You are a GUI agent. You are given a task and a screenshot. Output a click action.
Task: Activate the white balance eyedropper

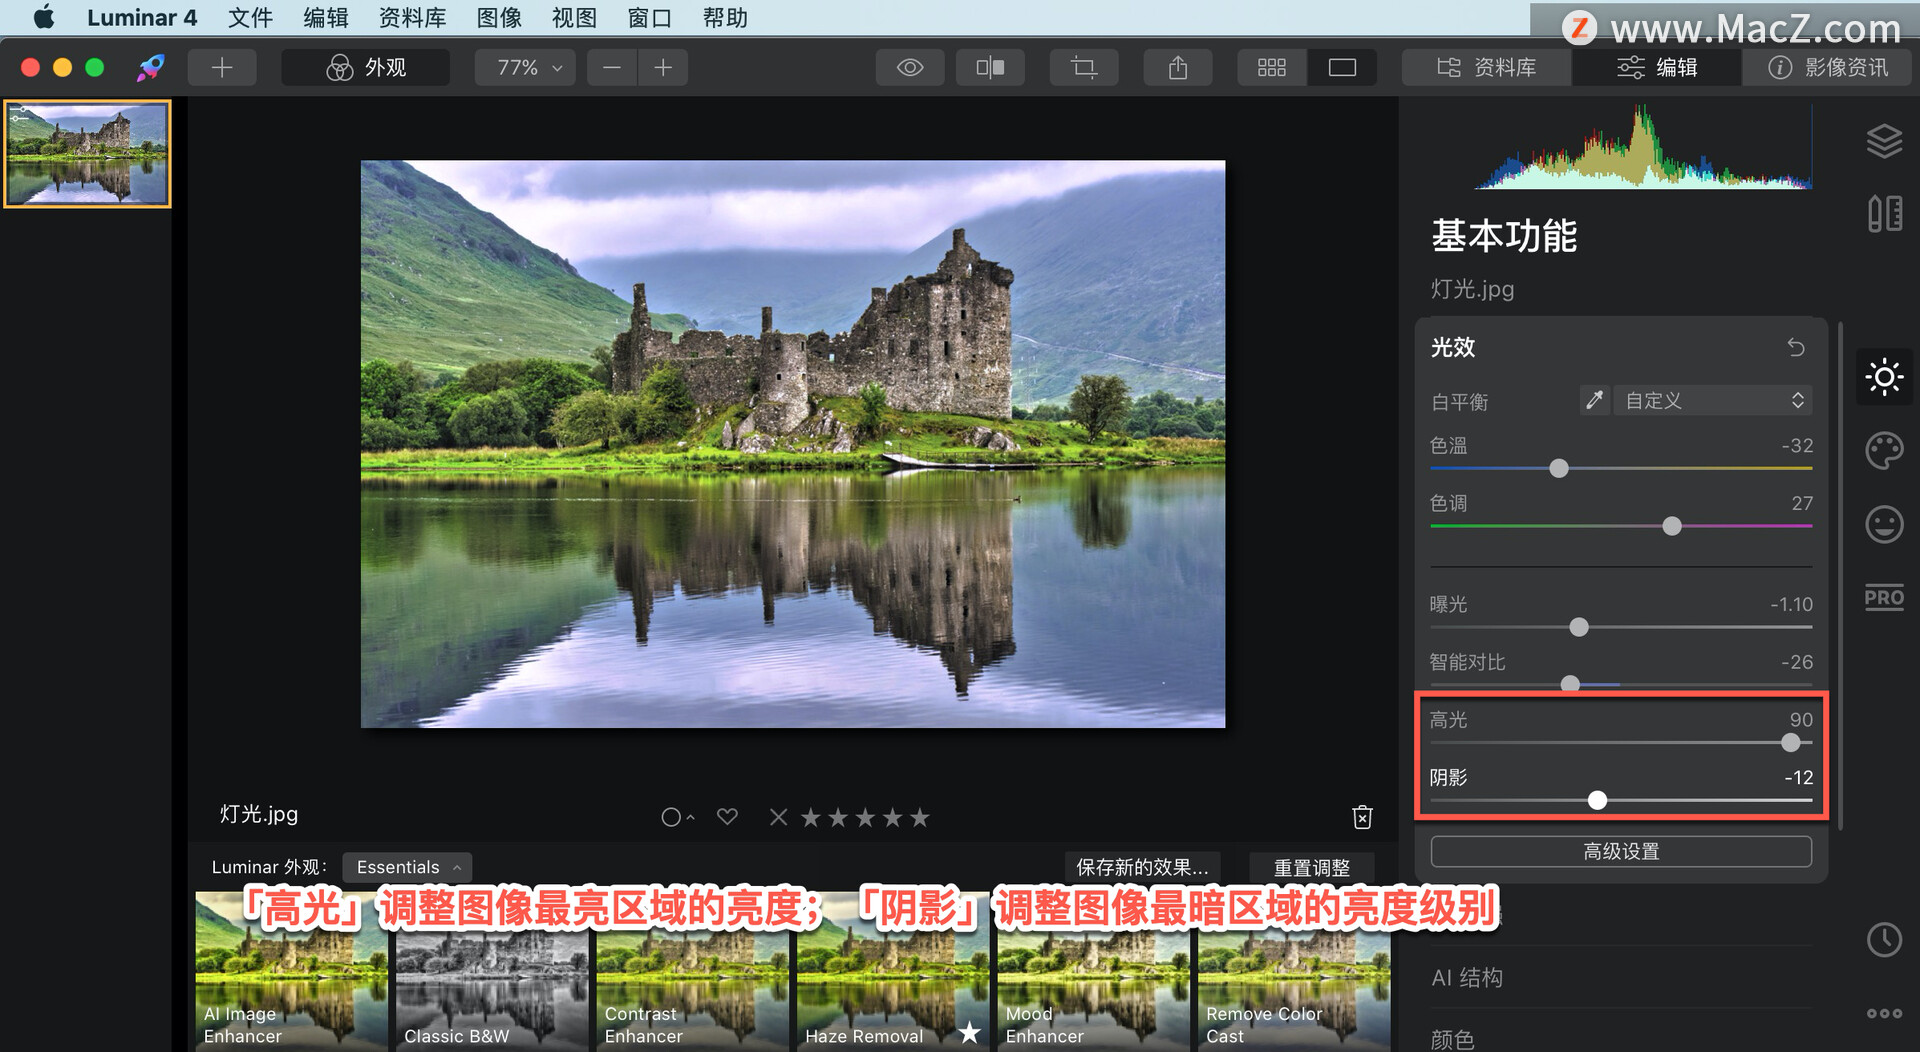(x=1594, y=400)
